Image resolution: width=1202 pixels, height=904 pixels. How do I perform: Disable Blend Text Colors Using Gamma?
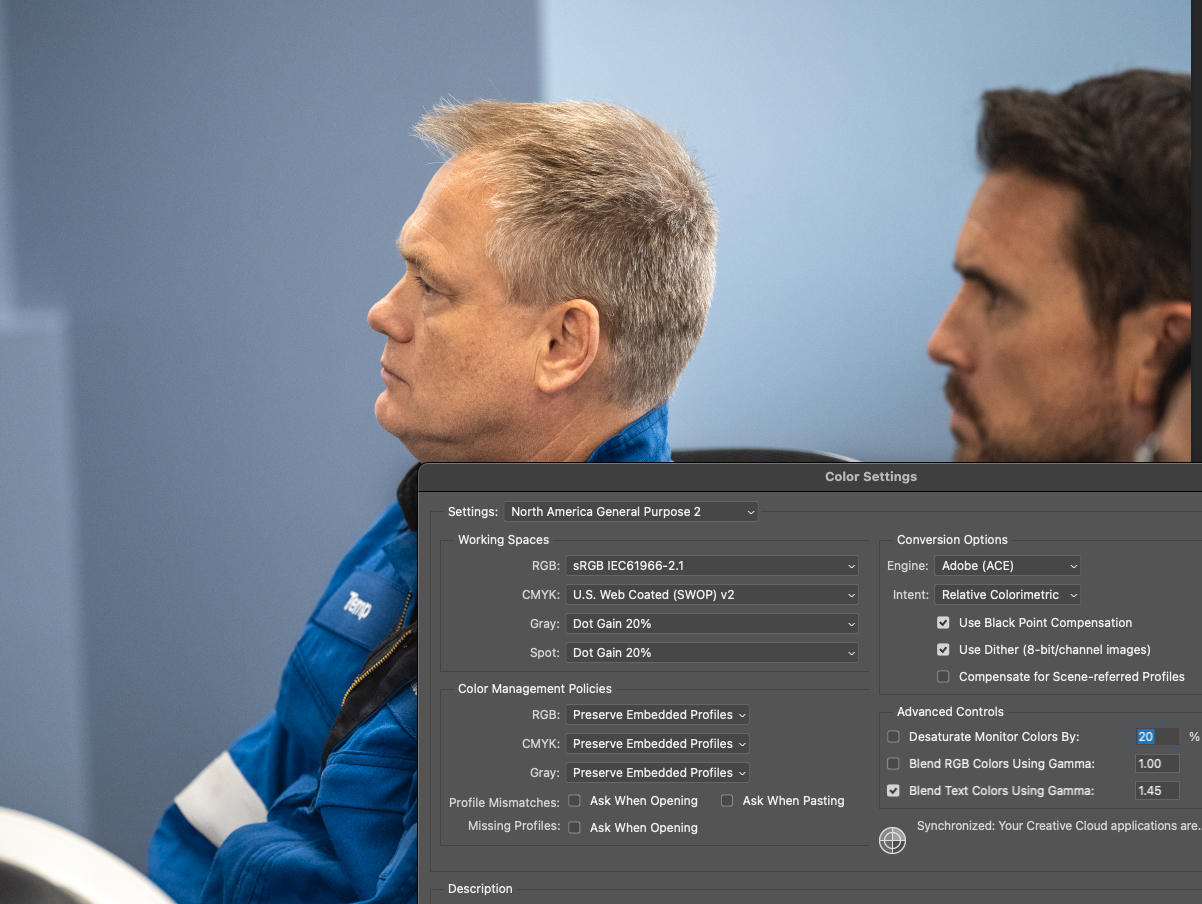click(893, 791)
